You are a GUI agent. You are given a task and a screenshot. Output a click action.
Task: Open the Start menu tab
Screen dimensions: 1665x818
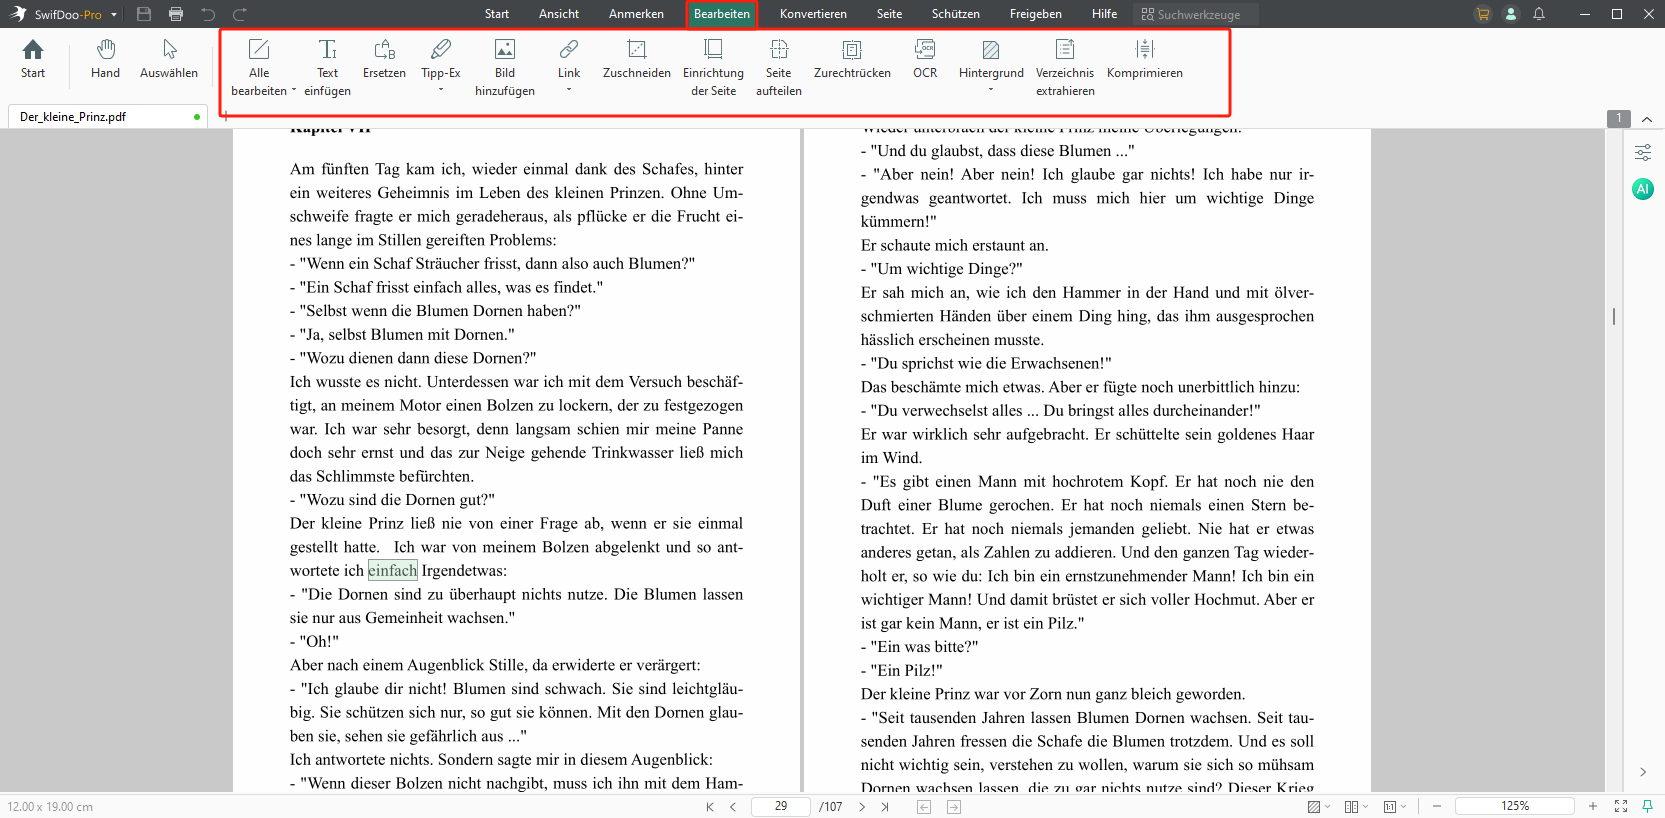coord(497,14)
